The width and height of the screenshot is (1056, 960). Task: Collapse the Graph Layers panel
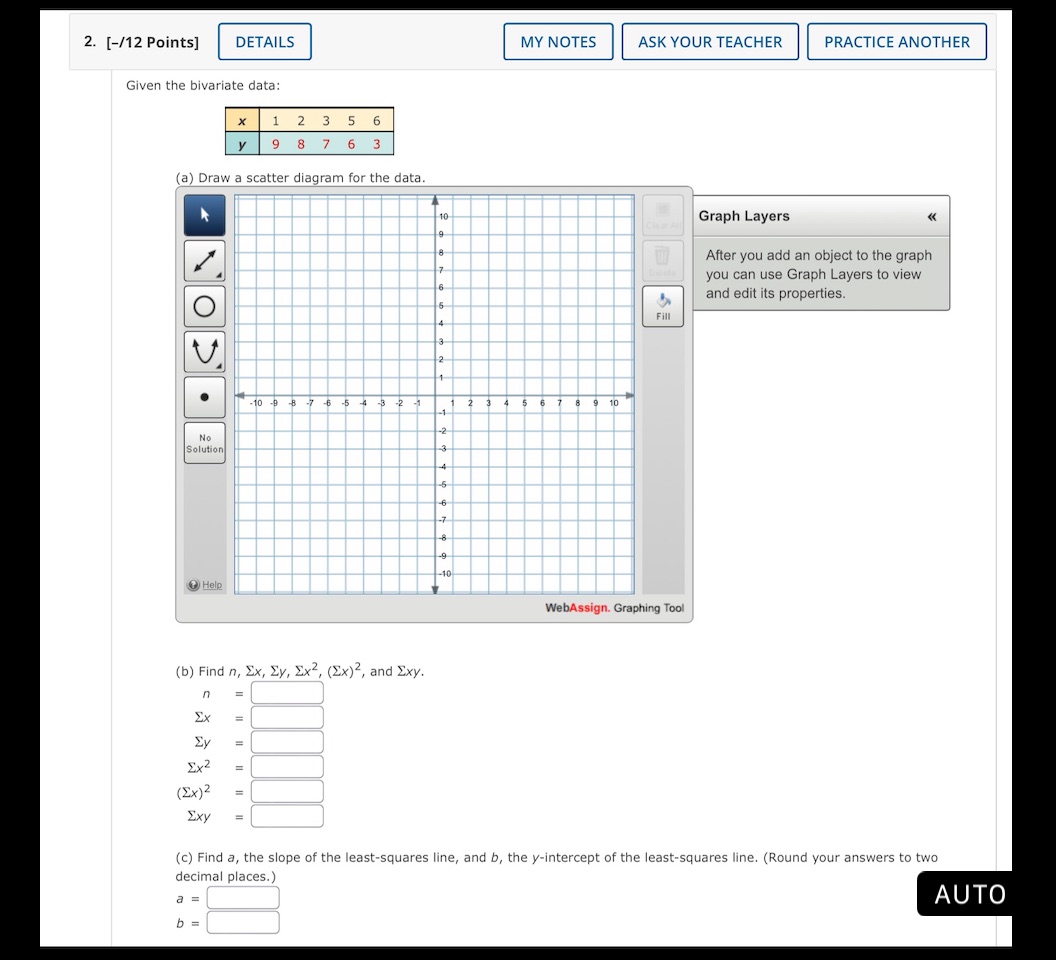pyautogui.click(x=932, y=216)
